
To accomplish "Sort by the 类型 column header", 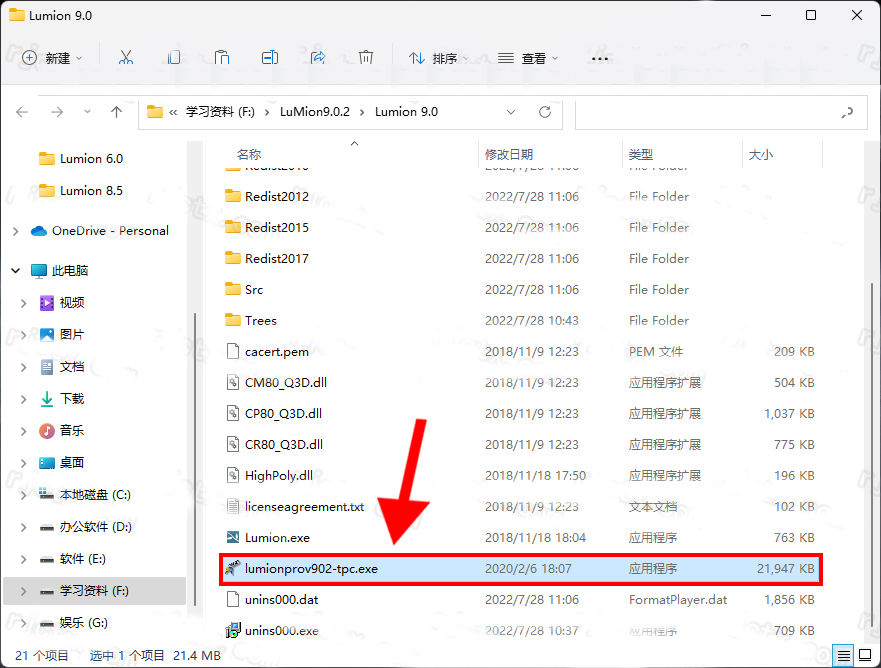I will (x=641, y=154).
